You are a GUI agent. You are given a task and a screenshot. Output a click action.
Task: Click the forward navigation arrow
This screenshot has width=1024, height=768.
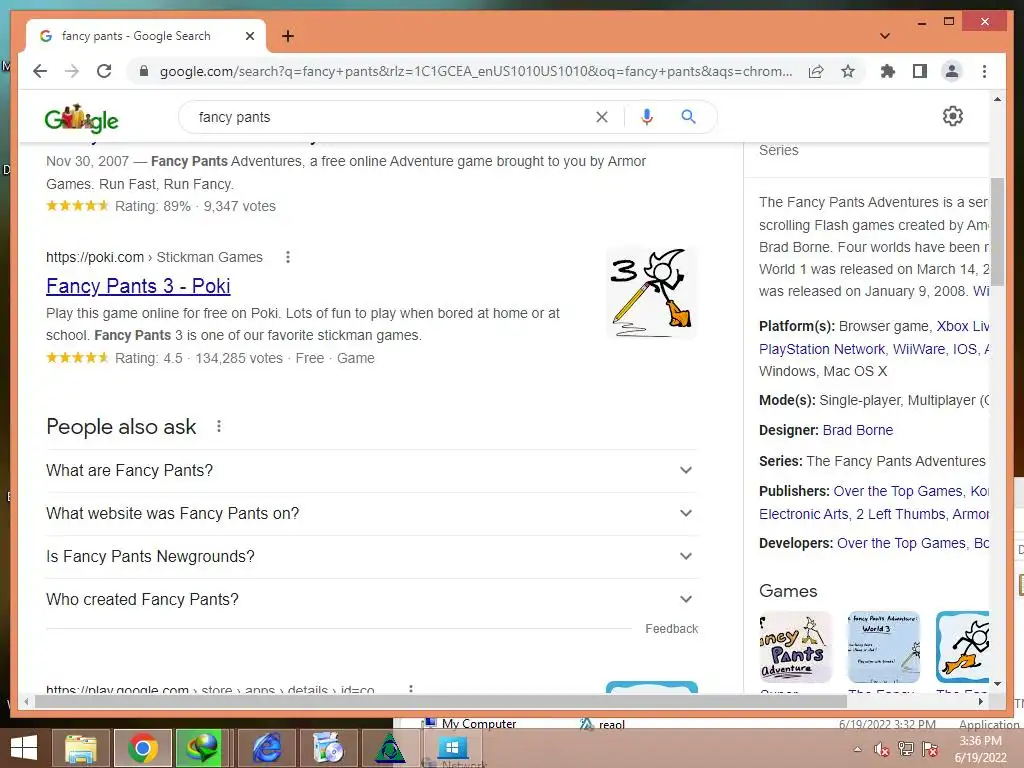[72, 71]
